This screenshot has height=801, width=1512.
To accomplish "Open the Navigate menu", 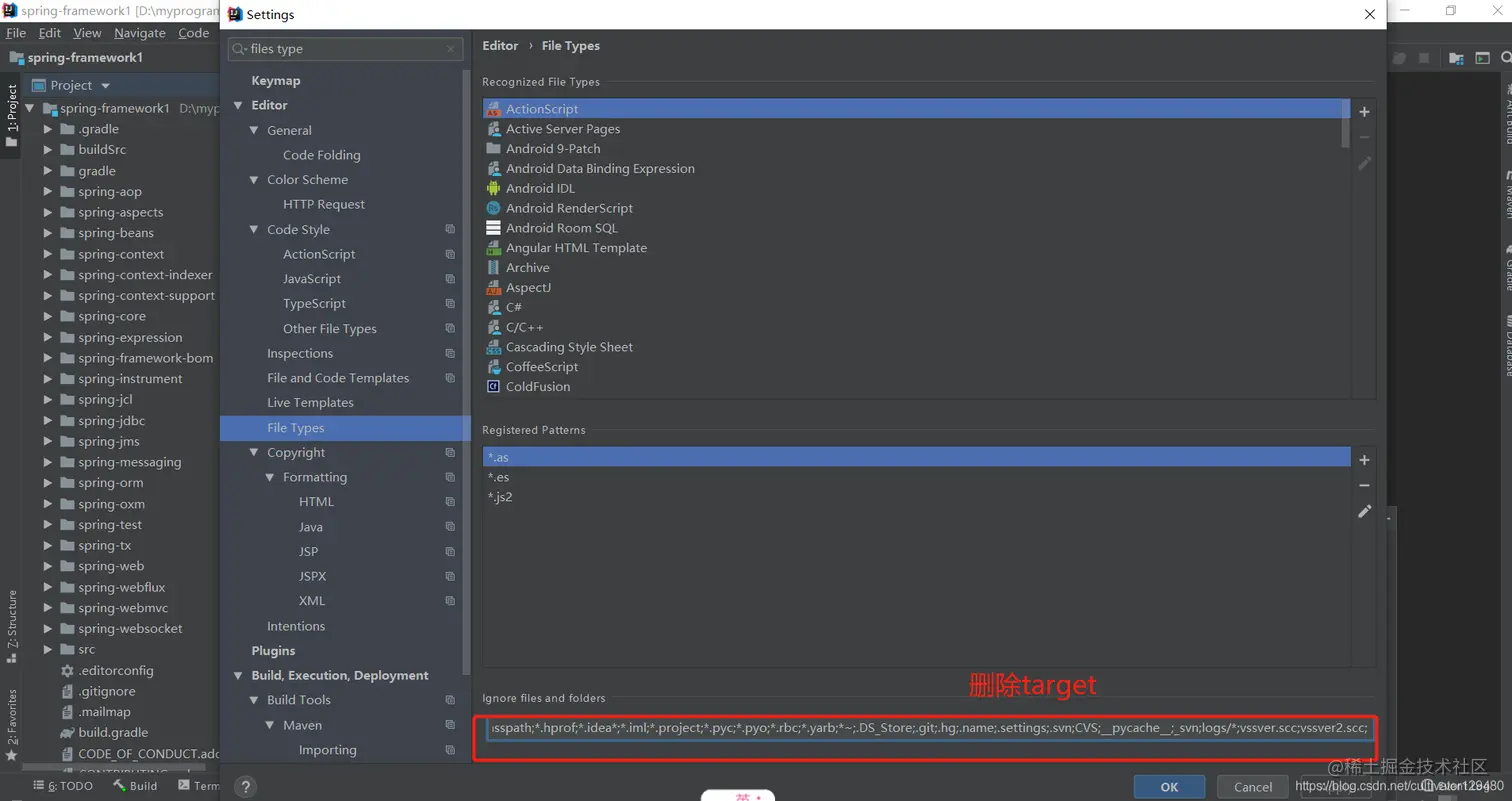I will click(140, 33).
